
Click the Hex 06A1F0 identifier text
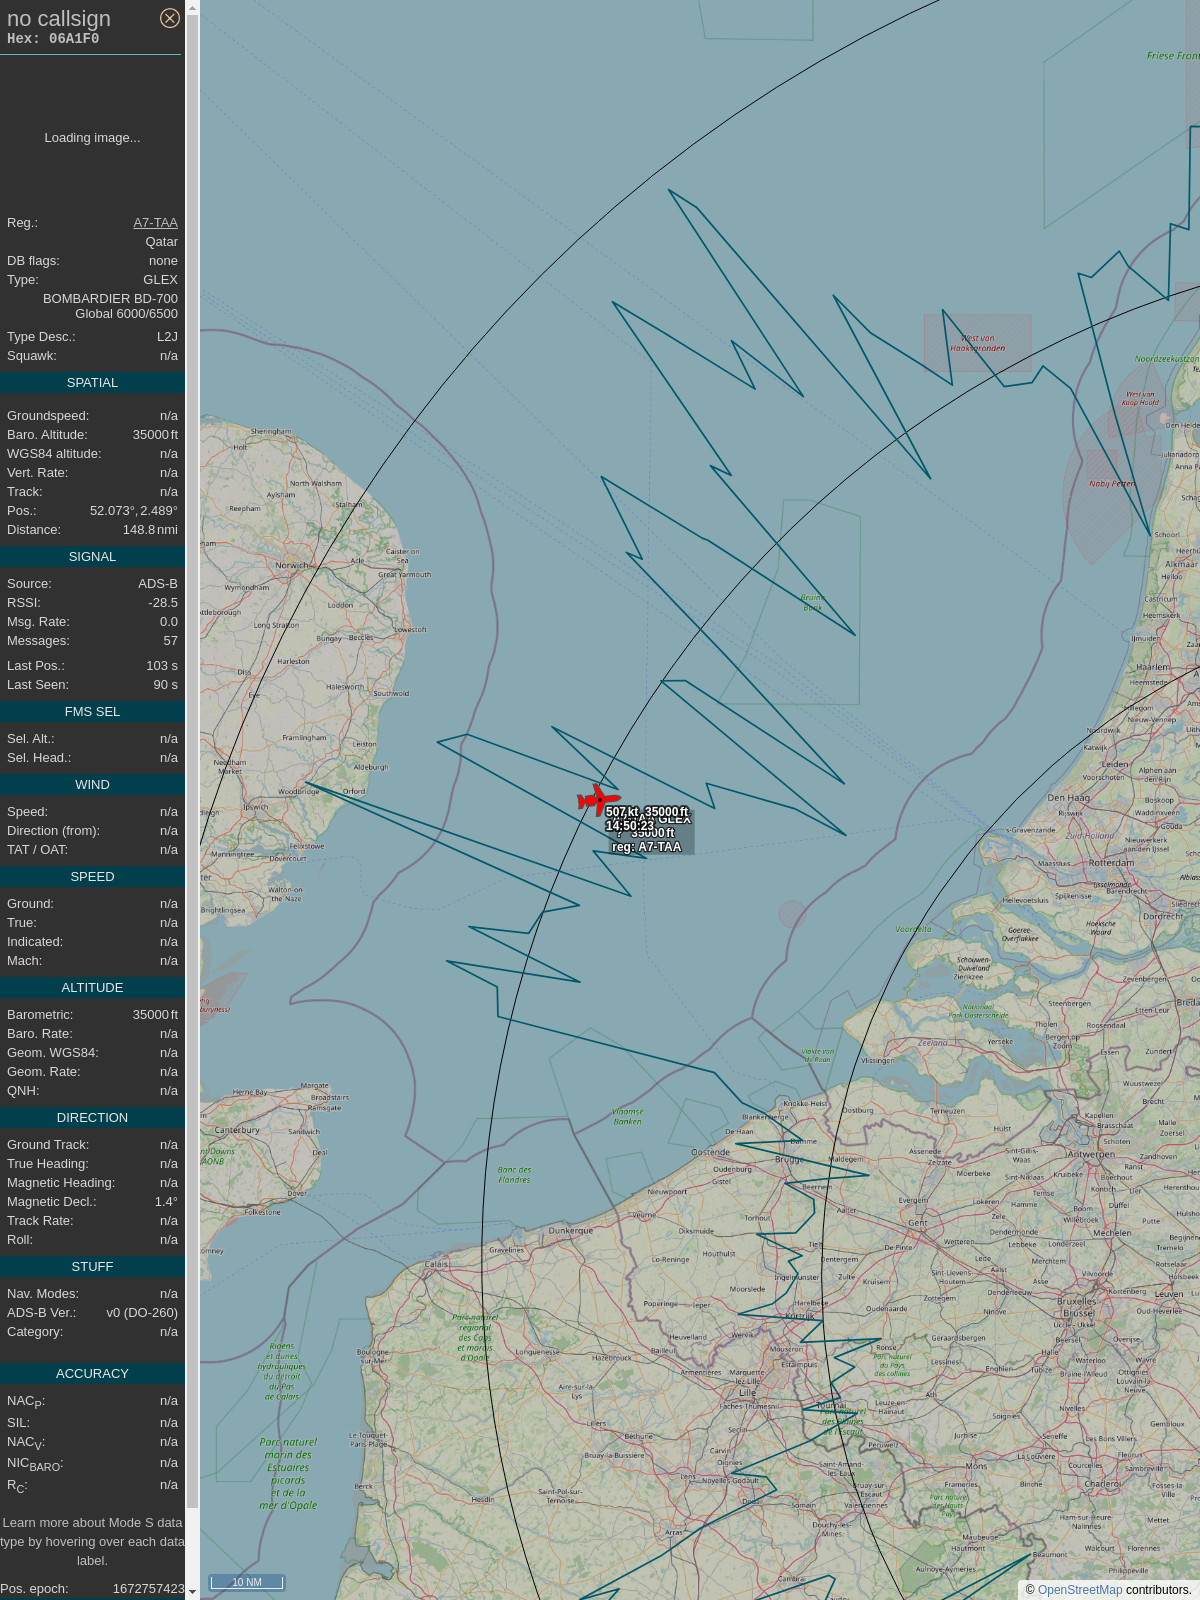(53, 39)
